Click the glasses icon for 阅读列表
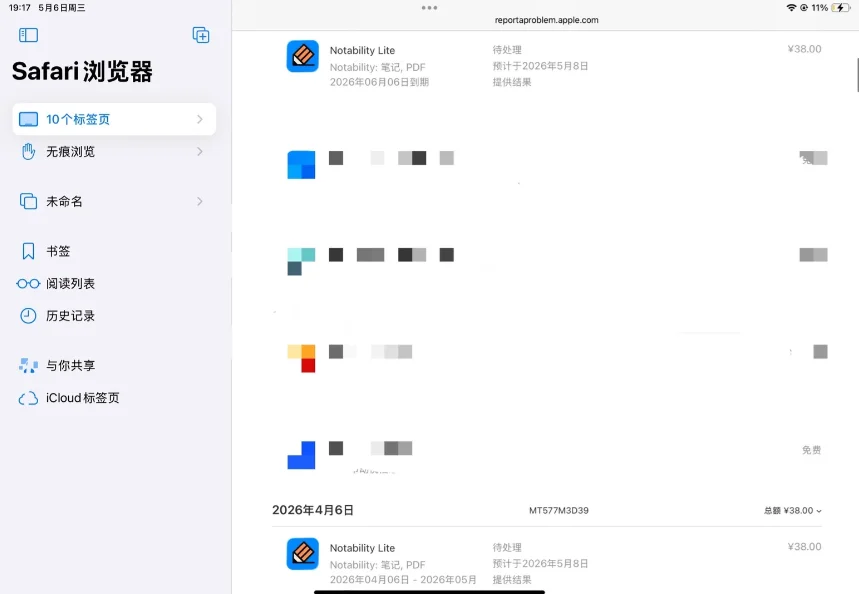The height and width of the screenshot is (594, 859). [x=28, y=283]
